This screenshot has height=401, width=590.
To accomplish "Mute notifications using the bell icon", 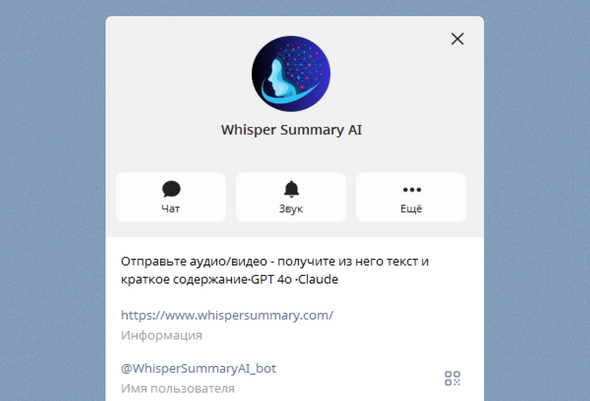I will click(291, 189).
